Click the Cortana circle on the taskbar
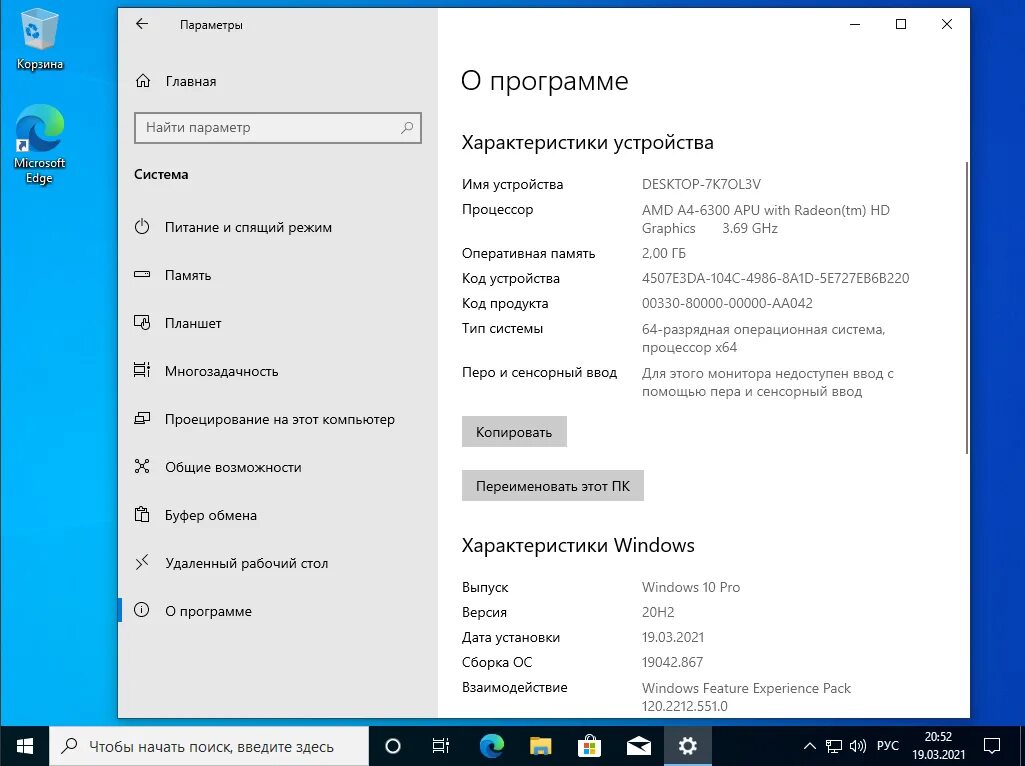The image size is (1025, 766). [x=393, y=746]
